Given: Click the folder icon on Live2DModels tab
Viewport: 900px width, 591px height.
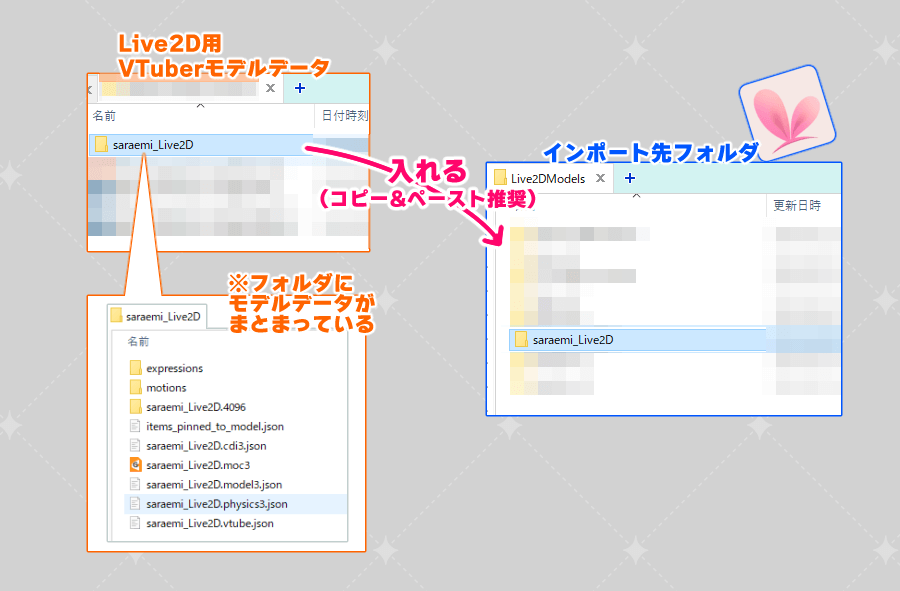Looking at the screenshot, I should 501,178.
